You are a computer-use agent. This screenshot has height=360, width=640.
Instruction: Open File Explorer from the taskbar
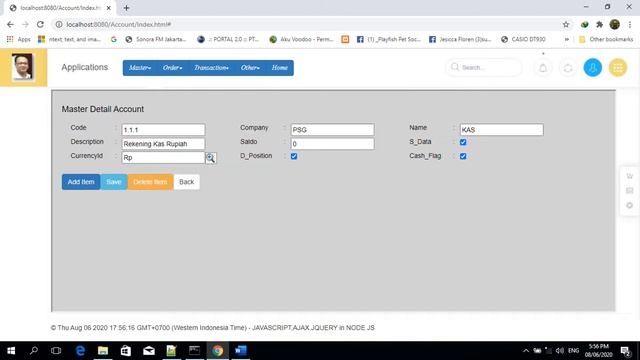tap(103, 351)
